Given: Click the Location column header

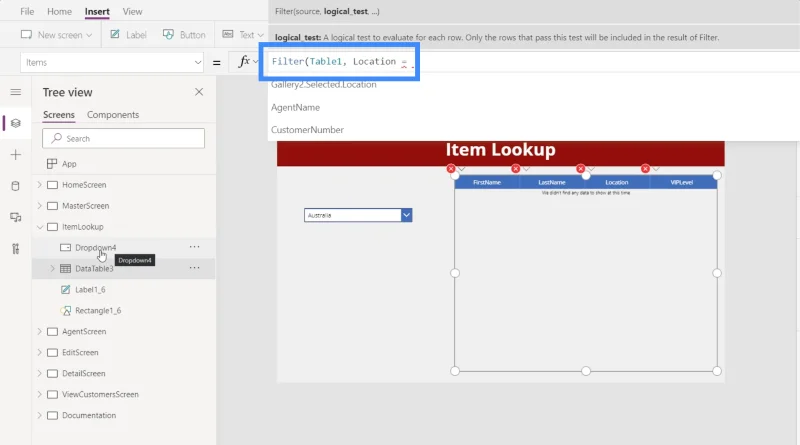Looking at the screenshot, I should click(x=616, y=182).
